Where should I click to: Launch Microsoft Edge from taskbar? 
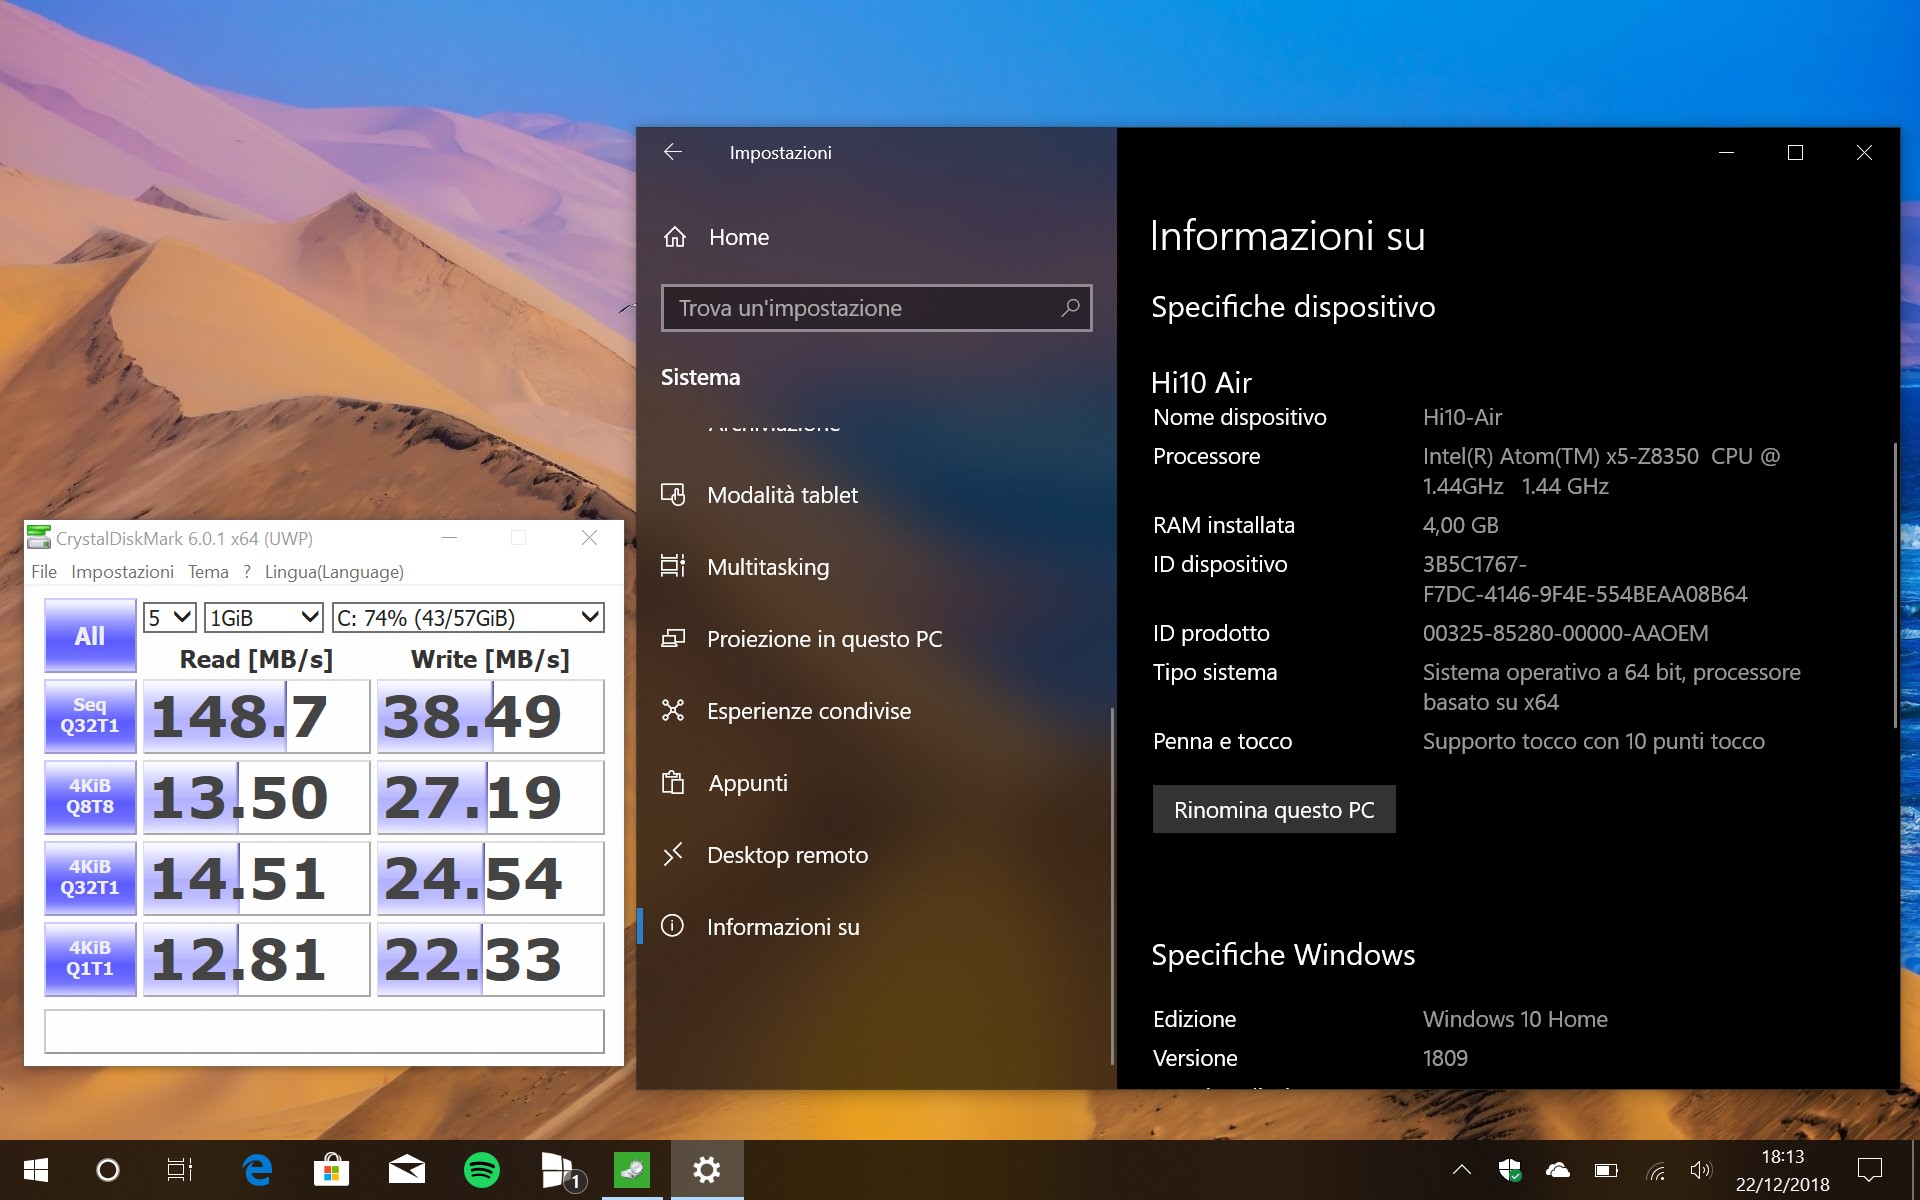[x=258, y=1170]
